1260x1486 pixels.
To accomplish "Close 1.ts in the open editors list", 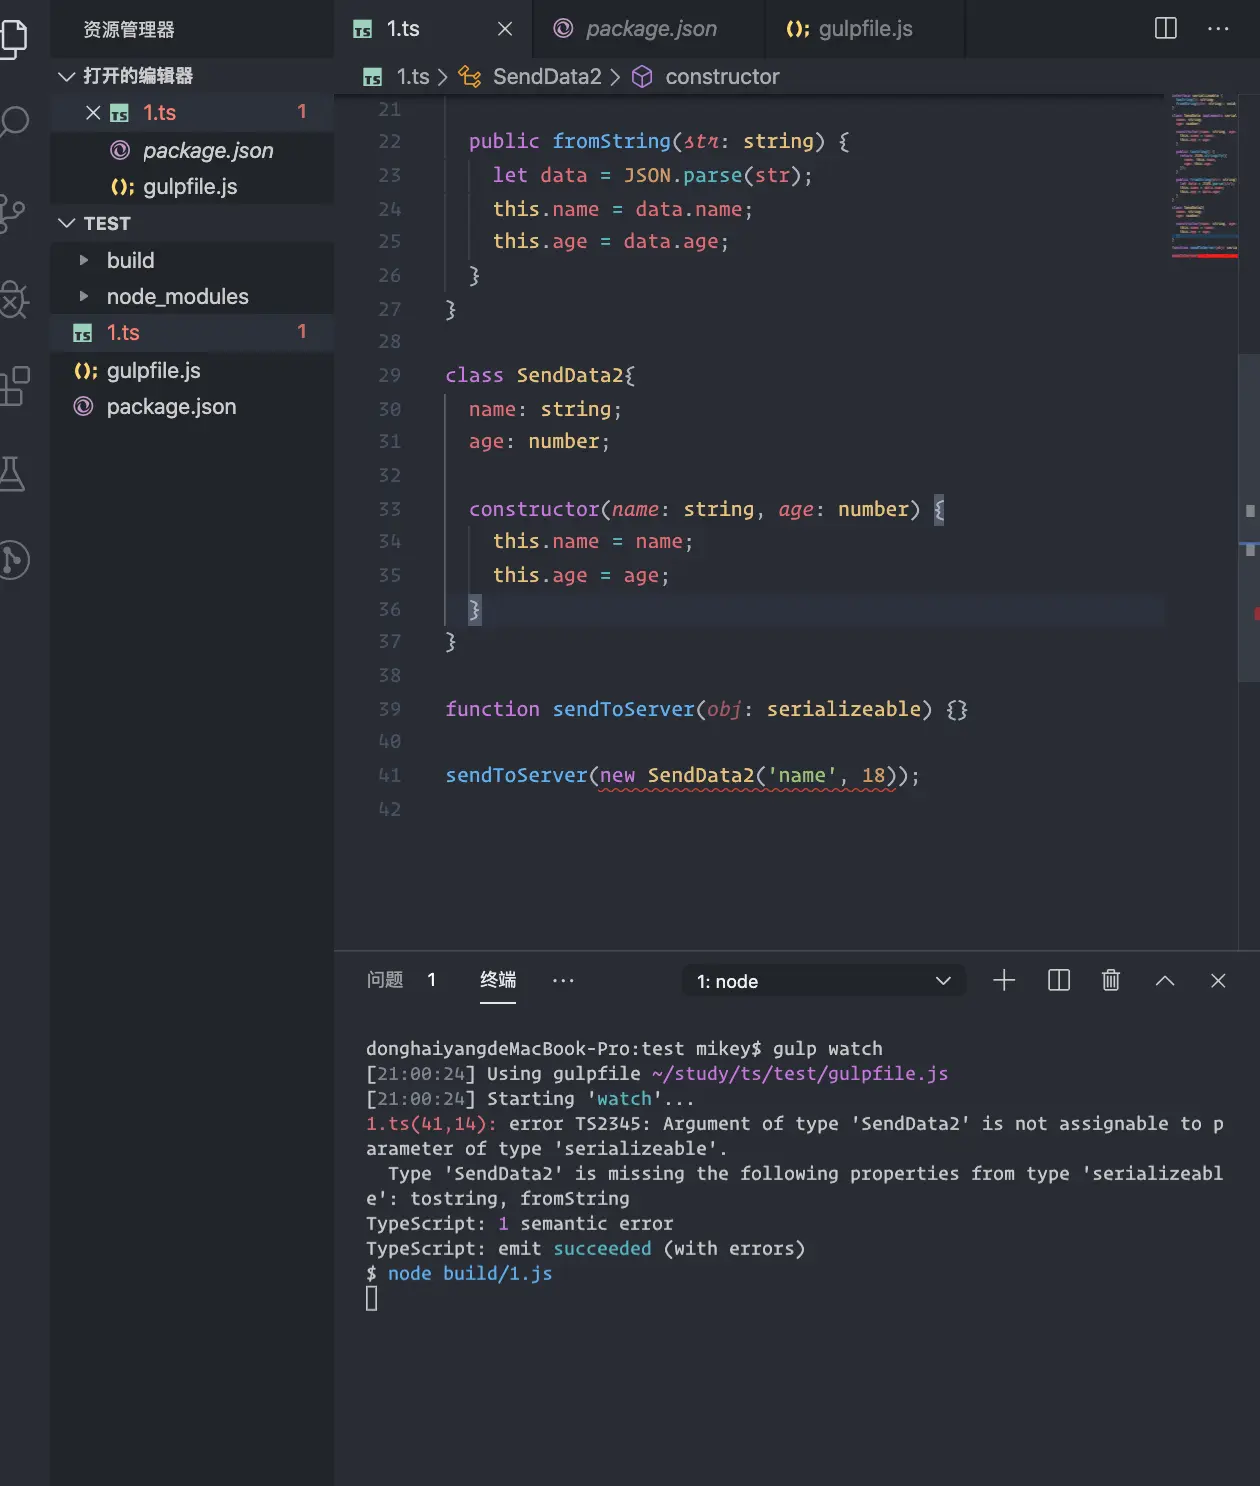I will 93,112.
